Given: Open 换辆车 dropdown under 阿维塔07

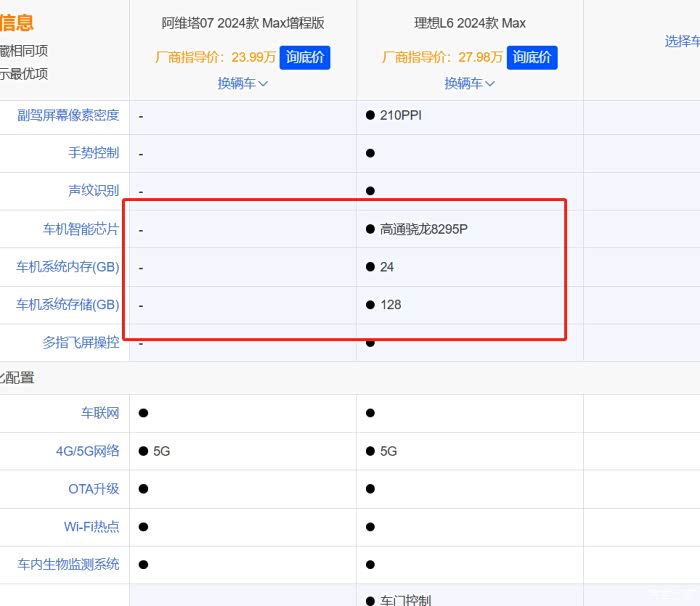Looking at the screenshot, I should [242, 84].
